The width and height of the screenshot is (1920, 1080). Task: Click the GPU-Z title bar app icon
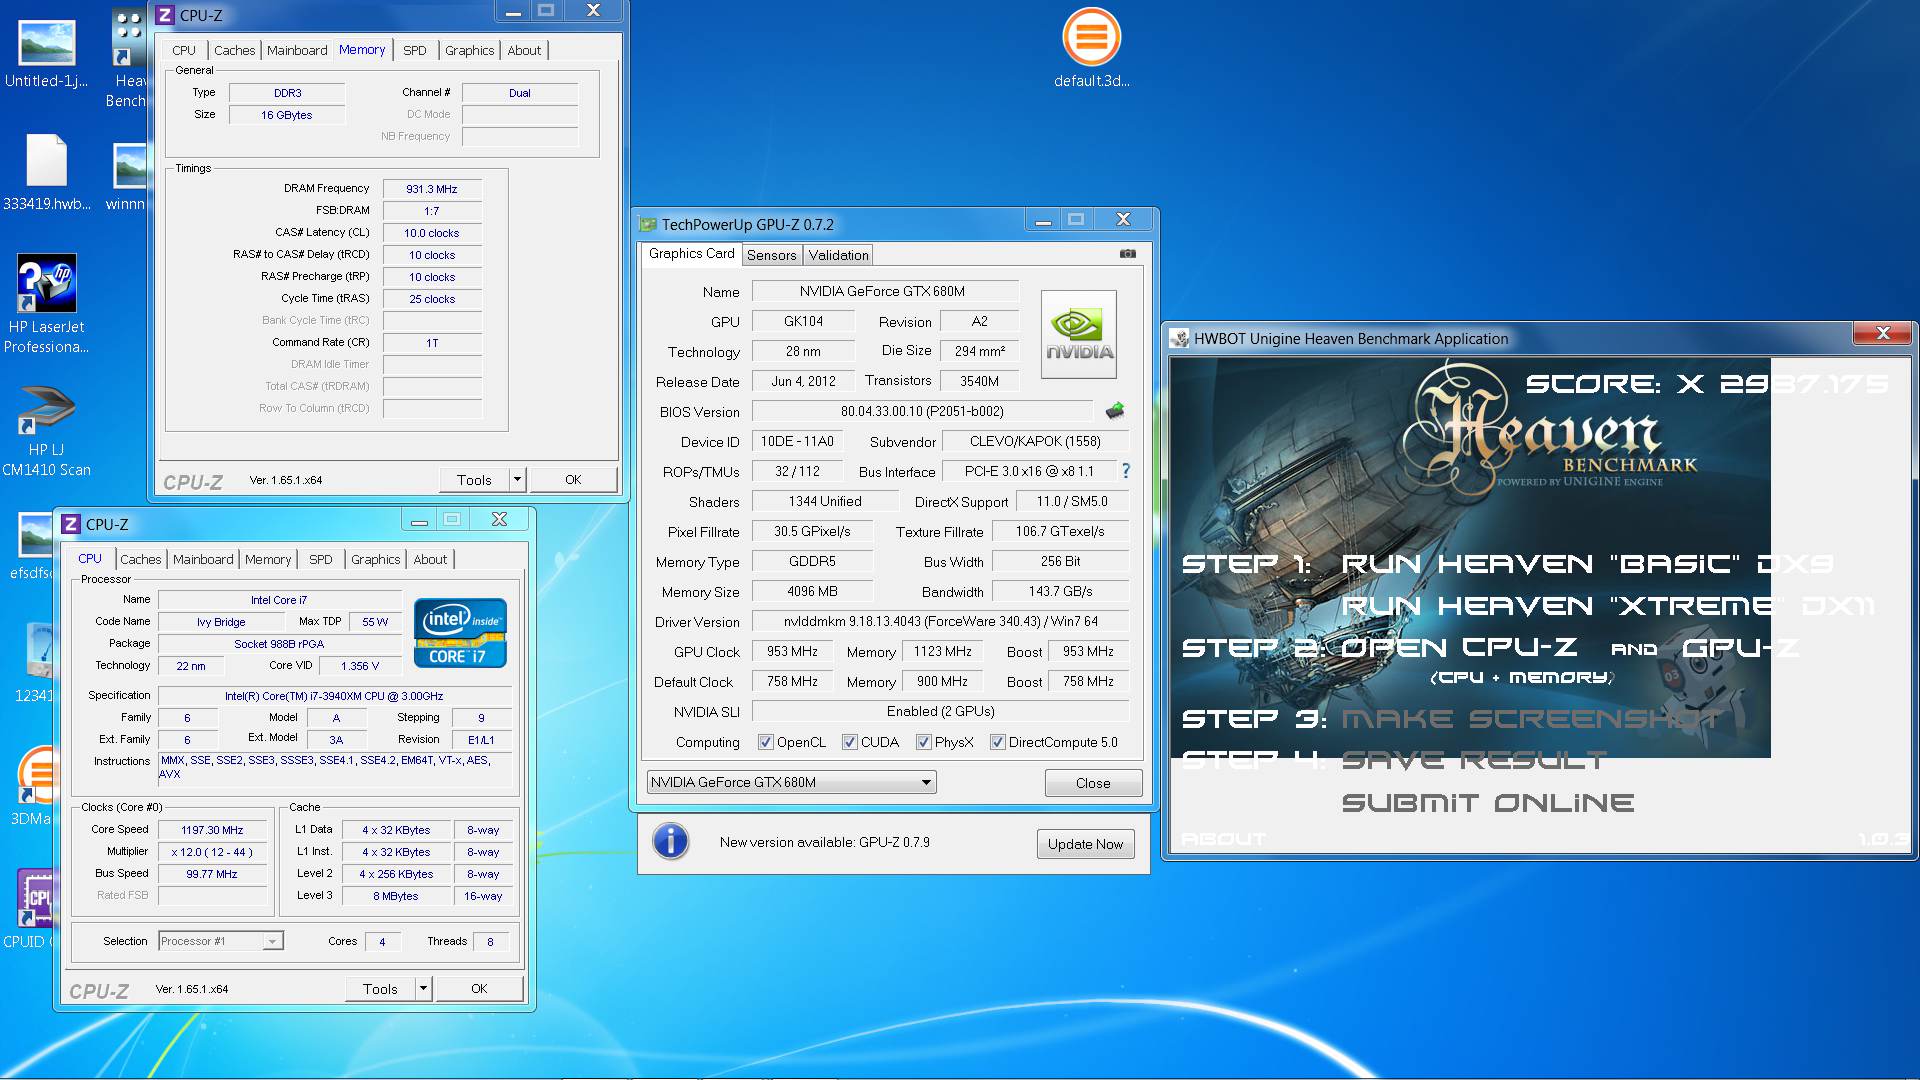[x=648, y=224]
